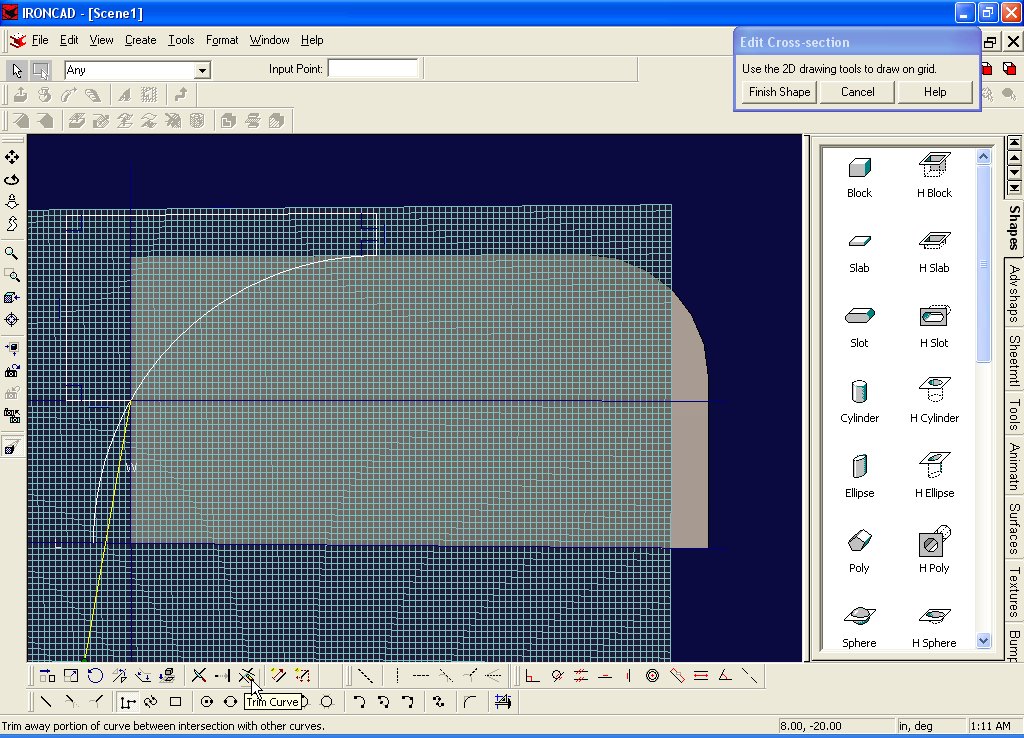The image size is (1024, 738).
Task: Select the Trim Curve tool
Action: click(x=246, y=676)
